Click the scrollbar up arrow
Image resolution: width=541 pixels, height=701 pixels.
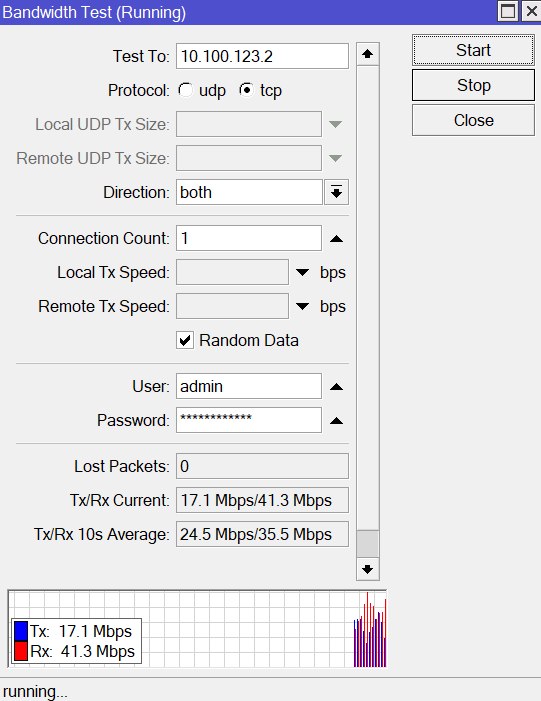[x=368, y=54]
